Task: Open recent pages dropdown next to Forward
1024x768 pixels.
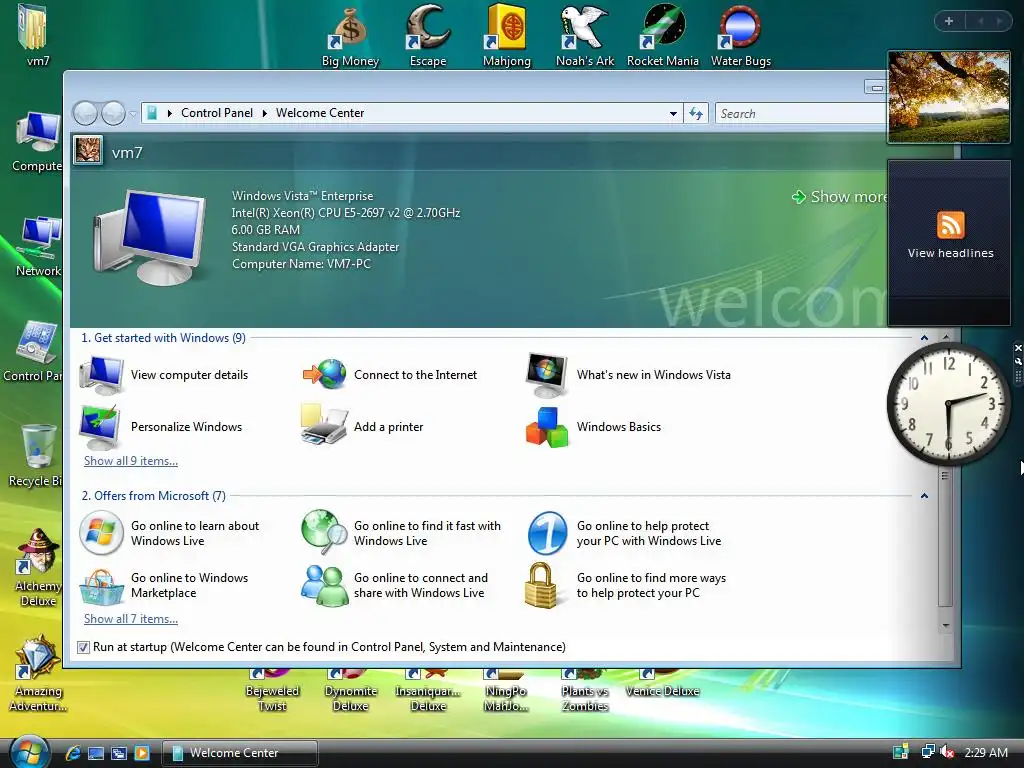Action: pos(133,114)
